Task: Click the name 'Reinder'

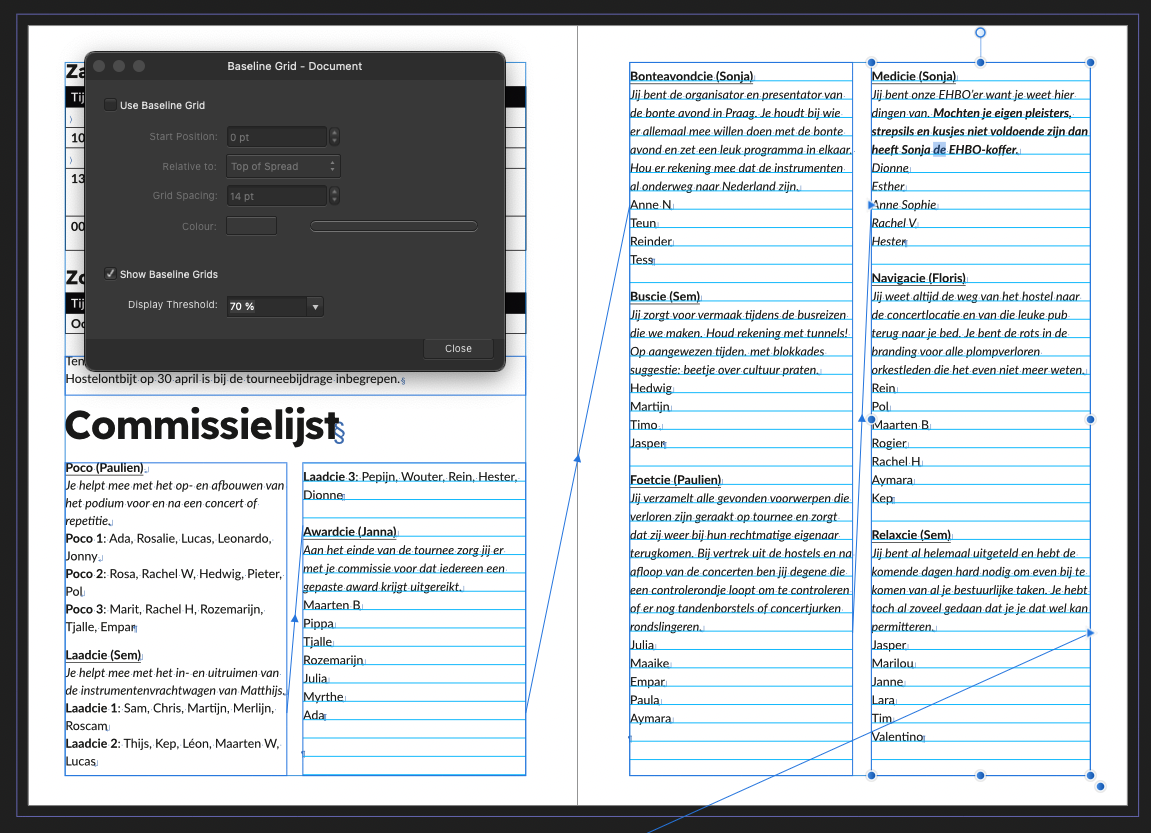Action: coord(651,241)
